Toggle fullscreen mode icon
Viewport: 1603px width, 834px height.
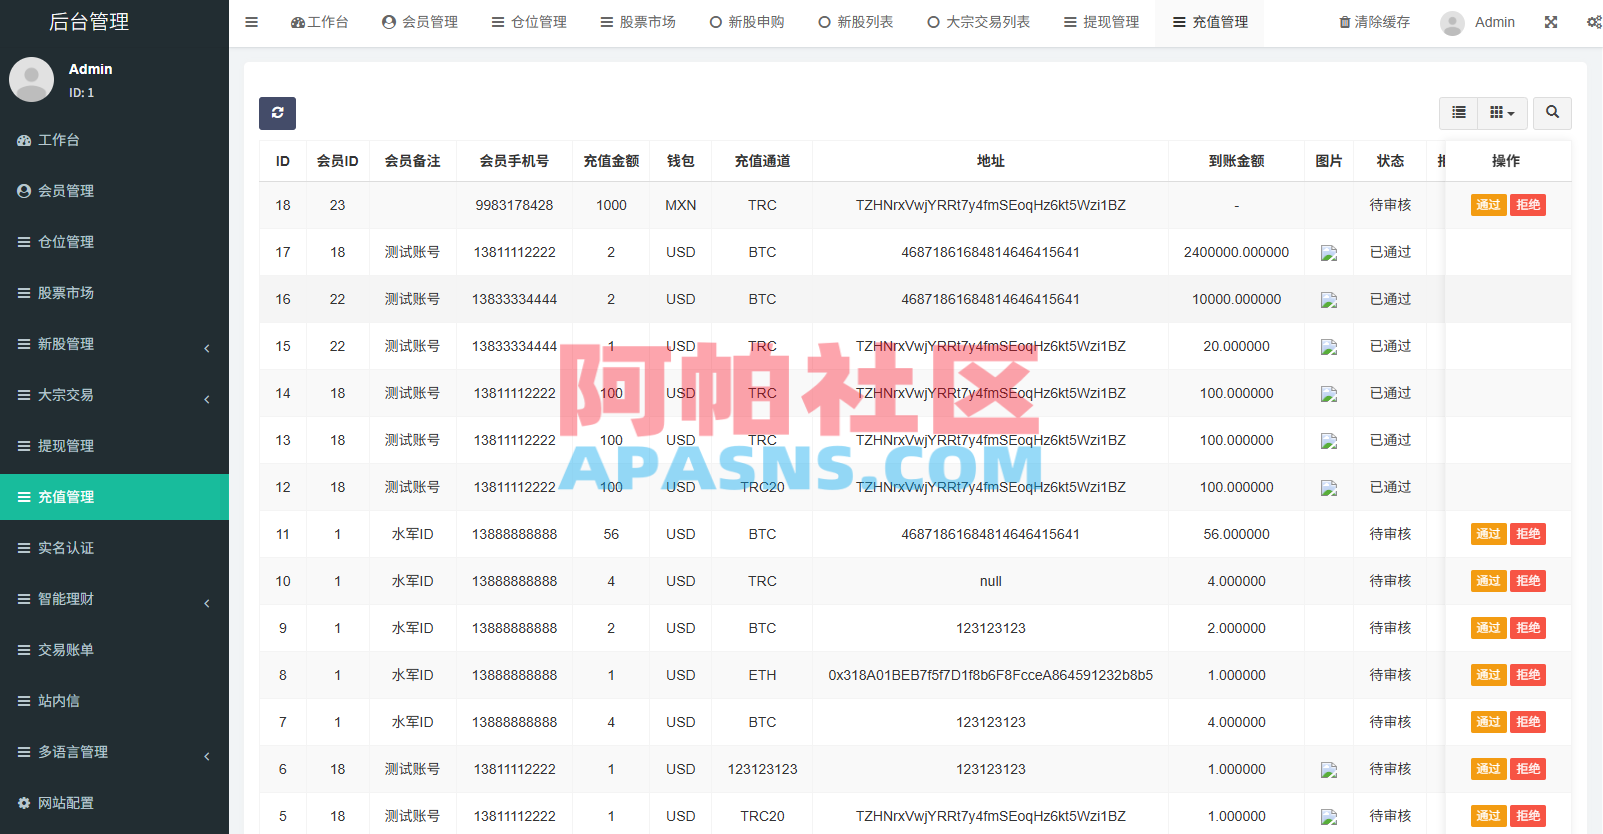click(1551, 22)
